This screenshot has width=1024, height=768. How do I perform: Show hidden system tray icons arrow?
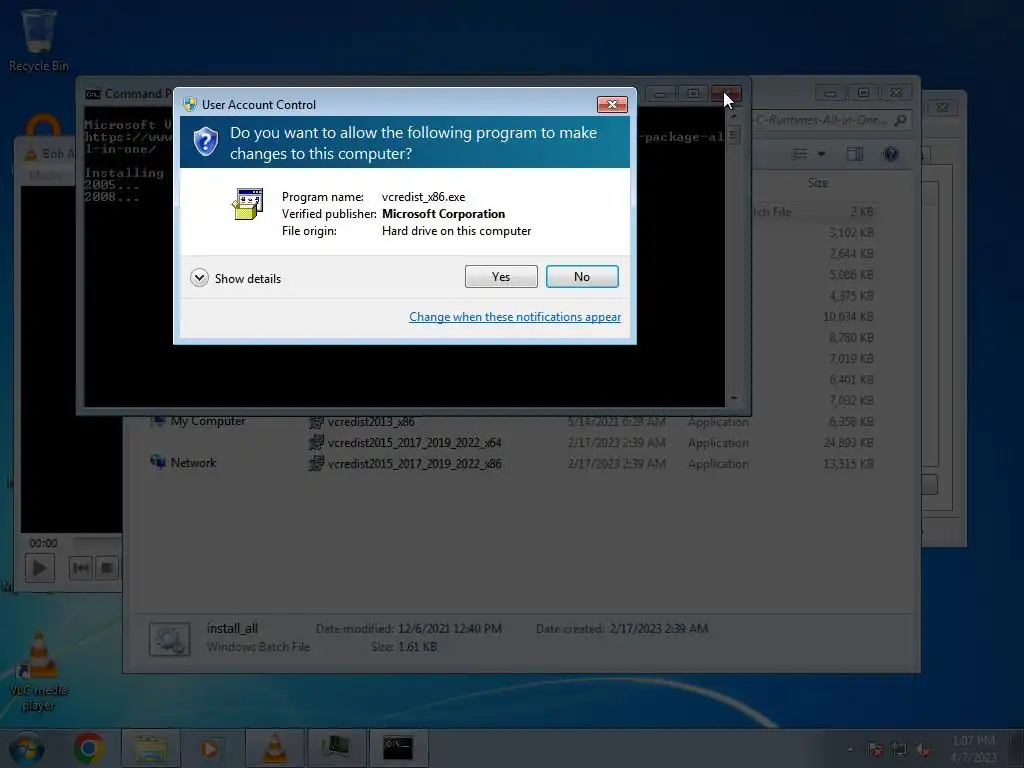[850, 749]
